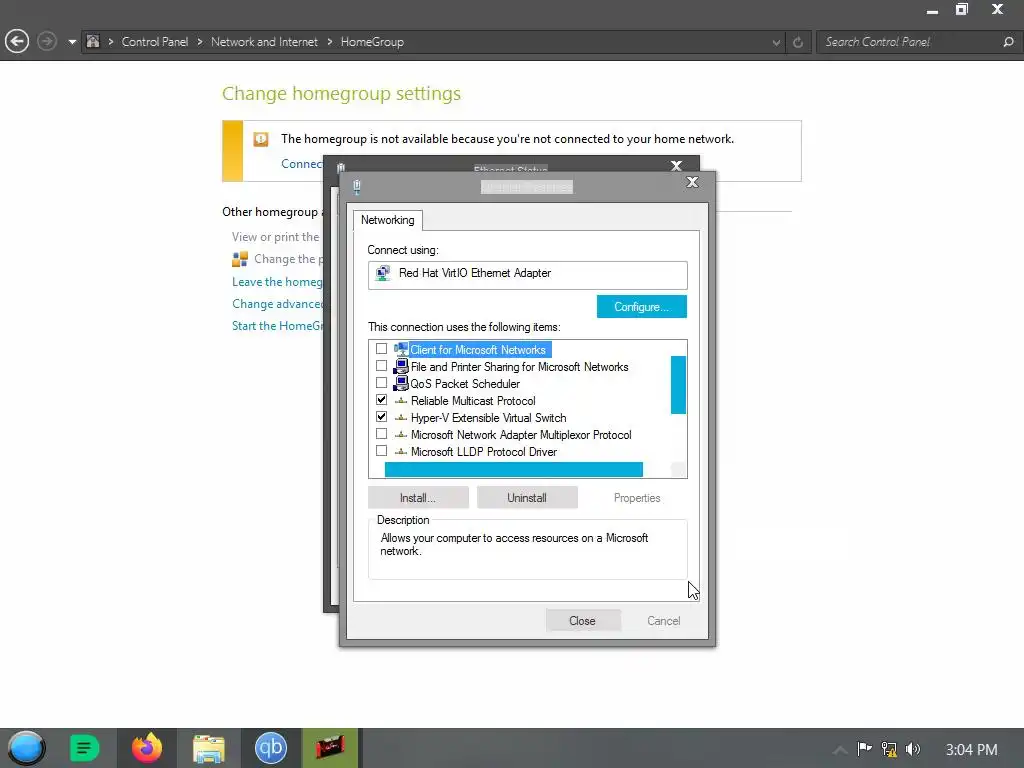Expand chevron after Network and Internet breadcrumb
This screenshot has height=768, width=1024.
pyautogui.click(x=329, y=42)
